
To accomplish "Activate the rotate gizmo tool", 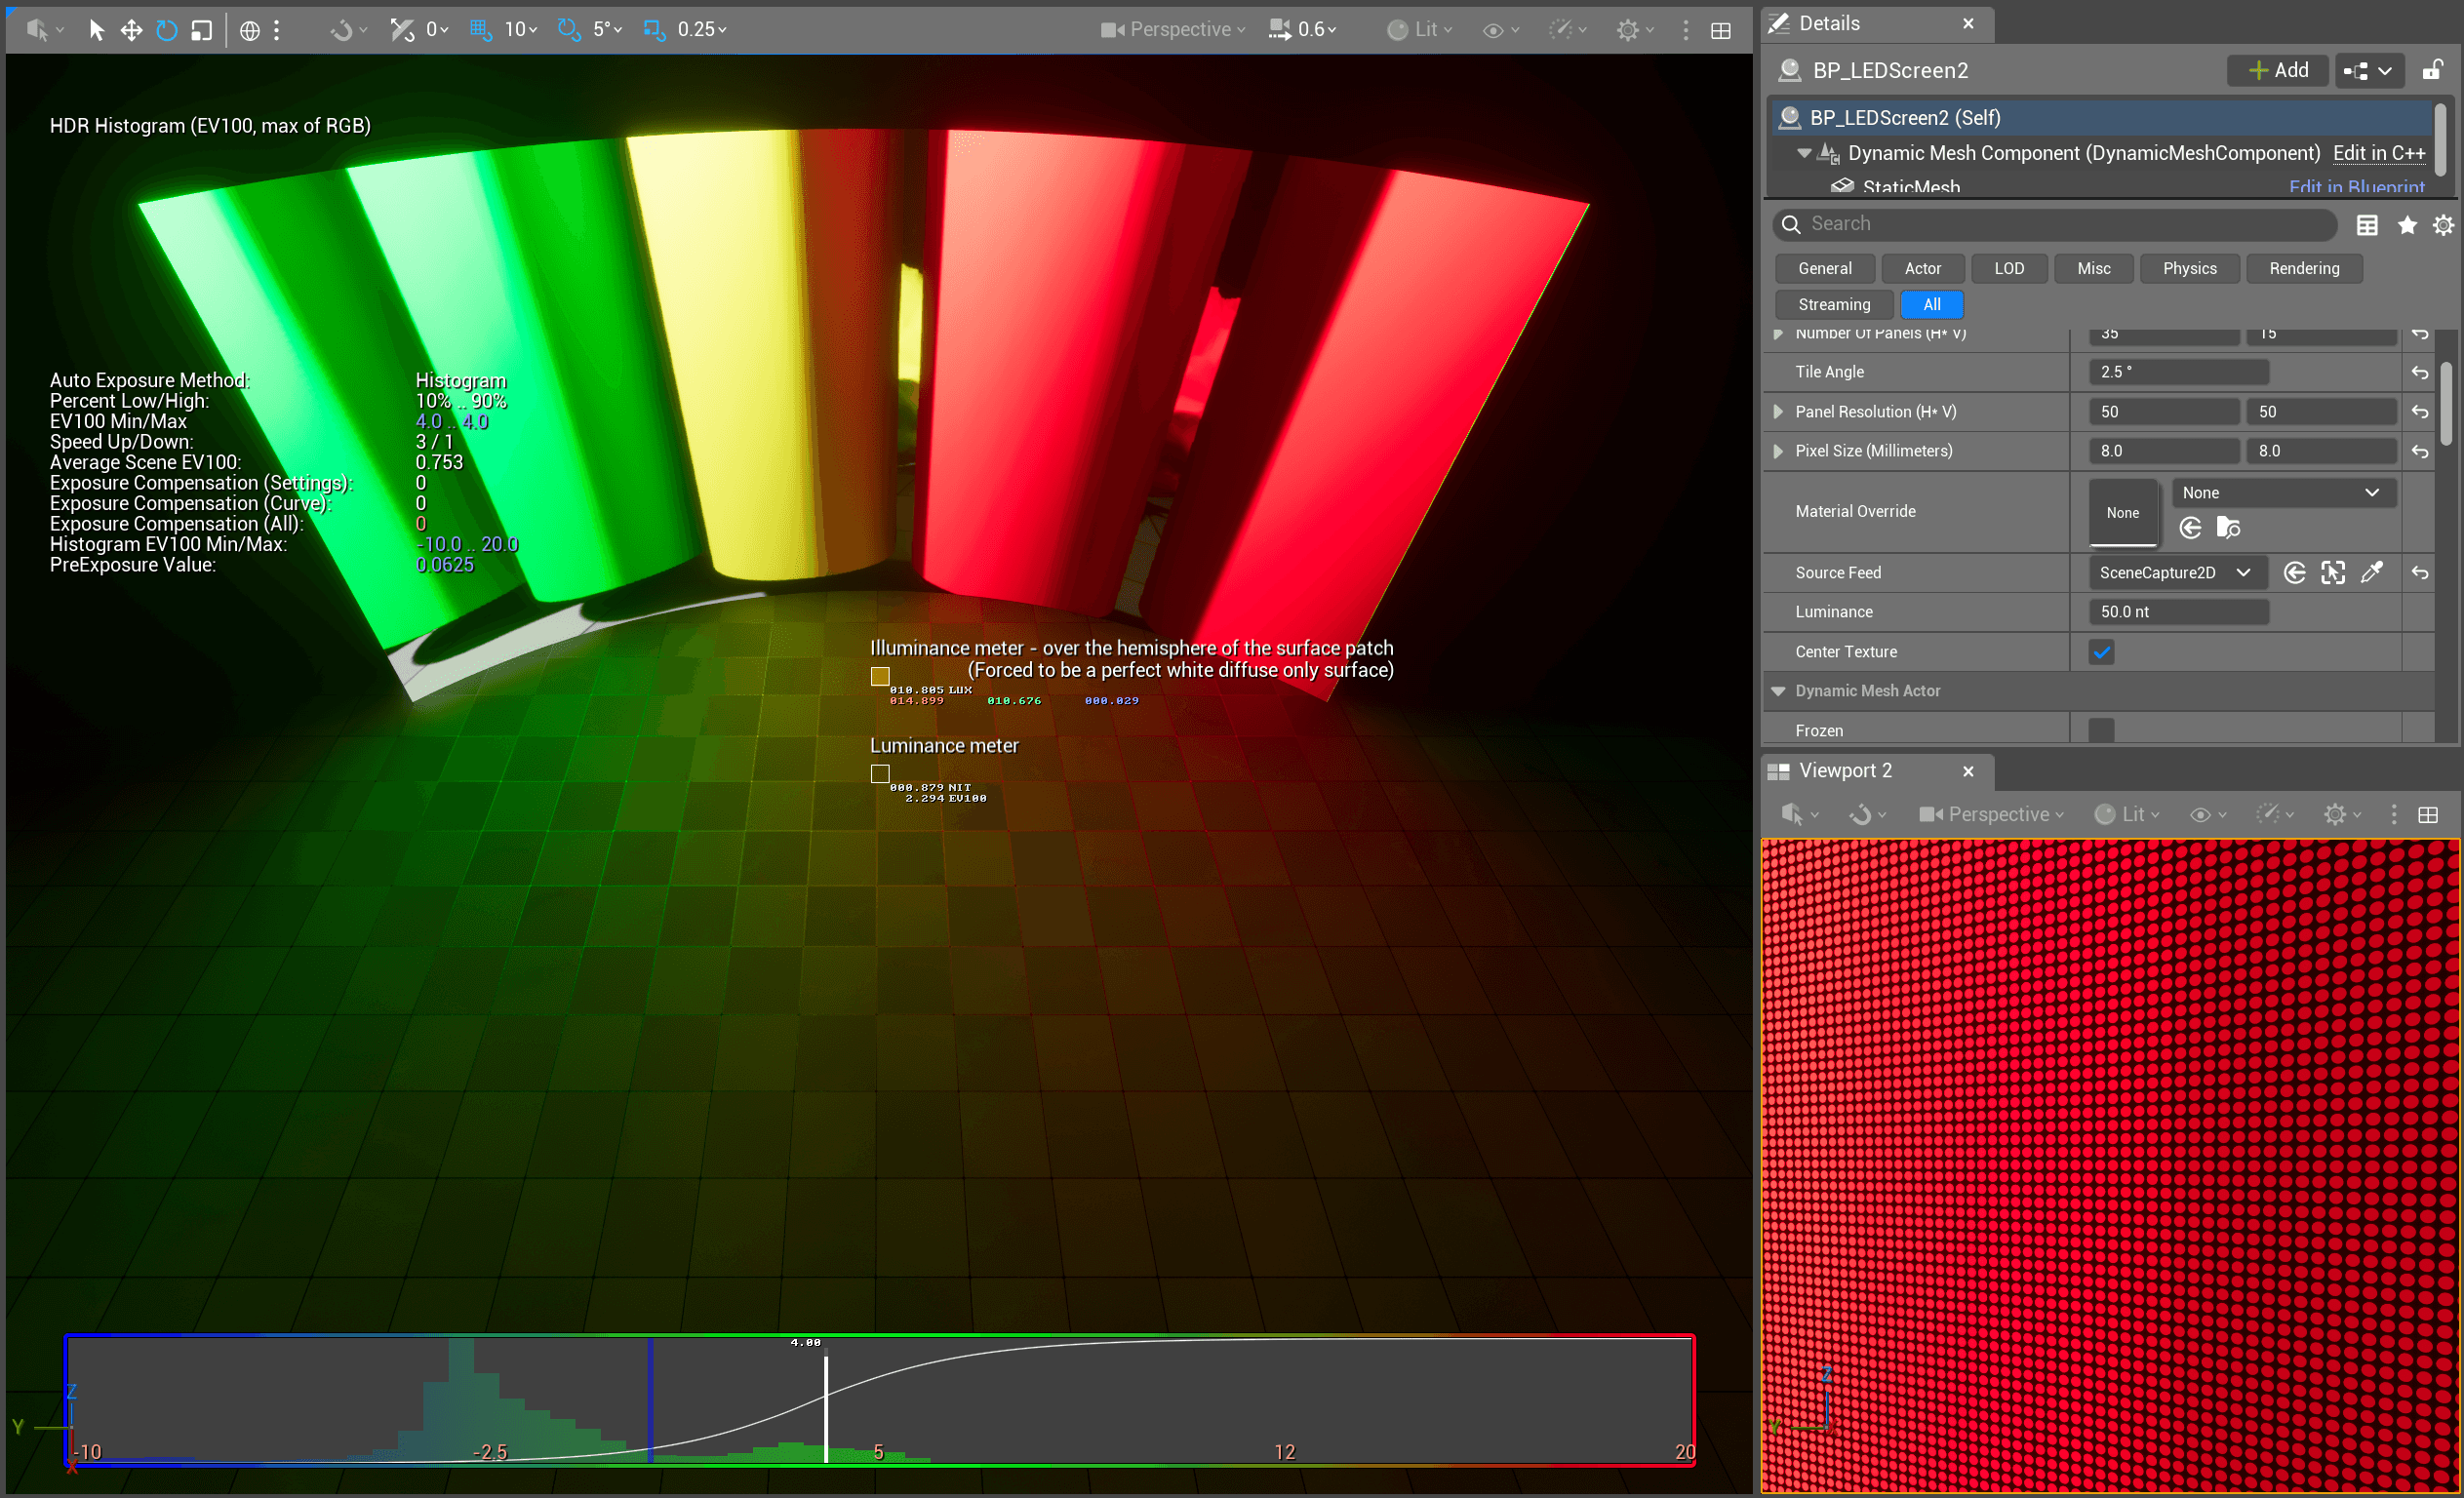I will [x=167, y=30].
